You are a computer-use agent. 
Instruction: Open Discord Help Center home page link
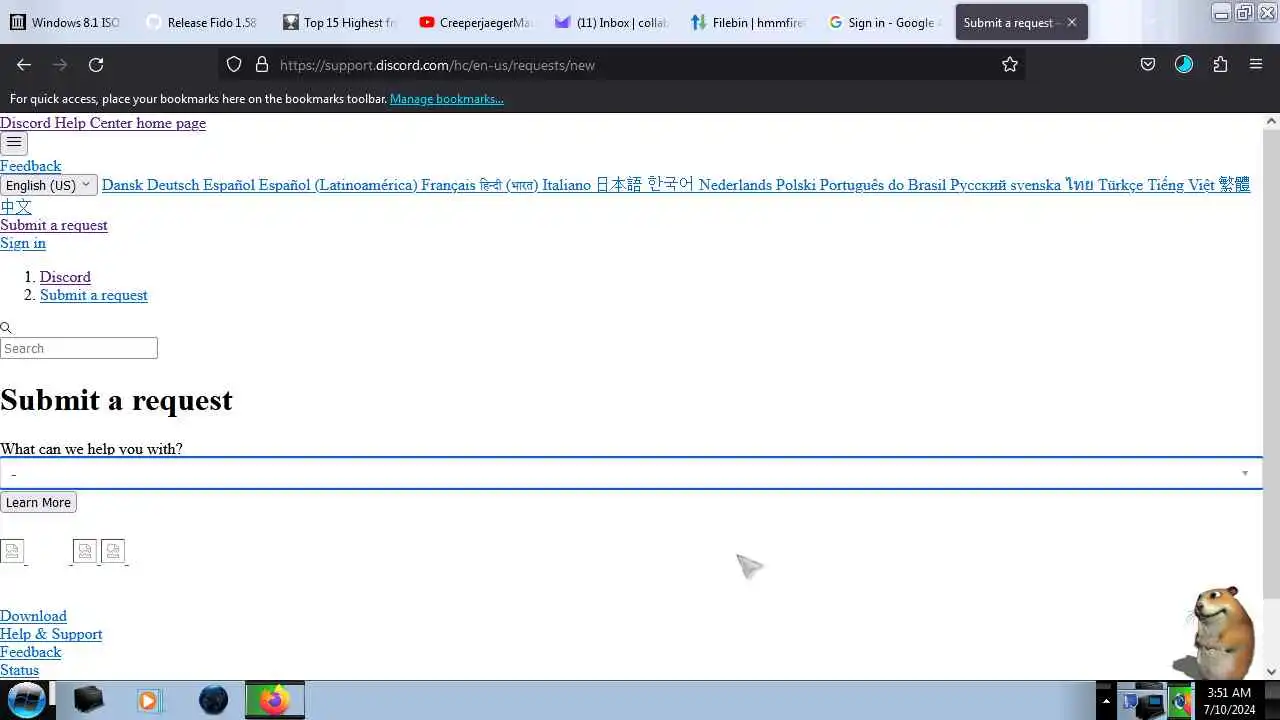click(x=103, y=123)
